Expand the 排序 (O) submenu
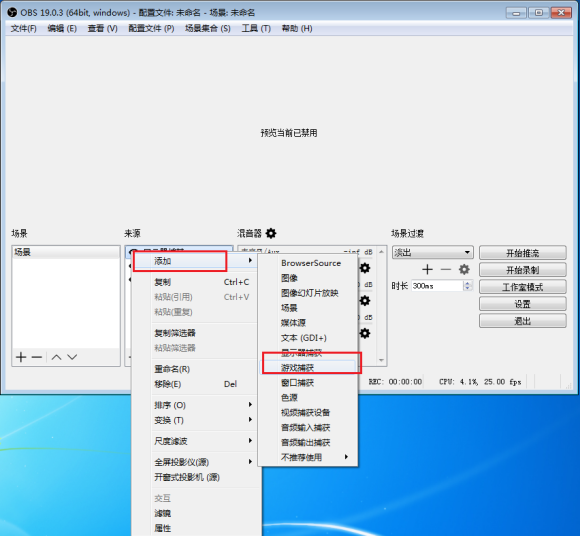 pos(195,405)
